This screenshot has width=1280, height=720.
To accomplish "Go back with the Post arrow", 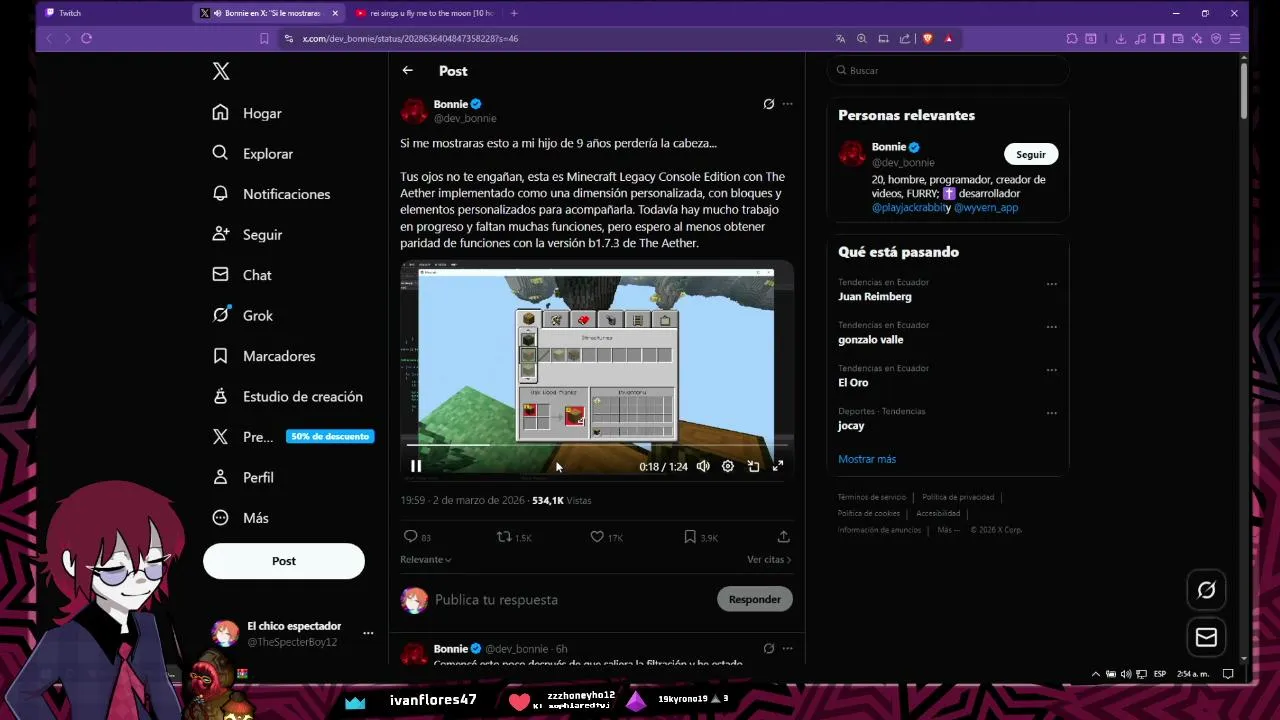I will pyautogui.click(x=407, y=71).
